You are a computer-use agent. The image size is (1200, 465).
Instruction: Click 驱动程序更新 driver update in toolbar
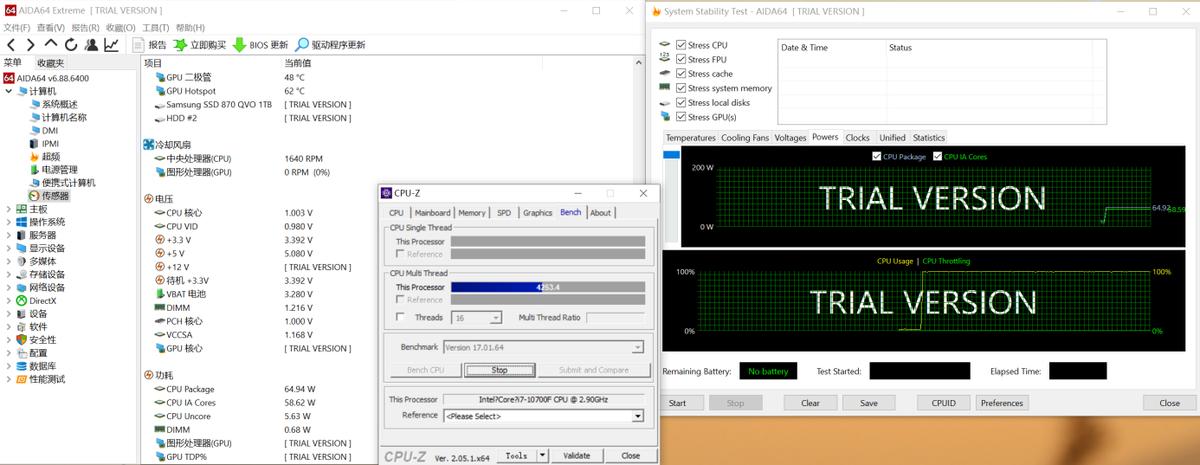330,45
